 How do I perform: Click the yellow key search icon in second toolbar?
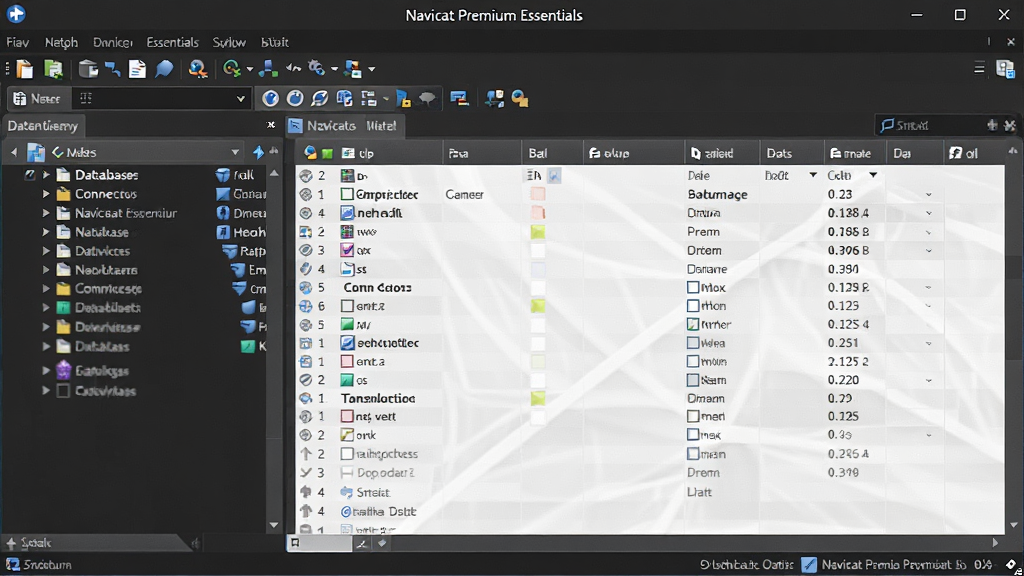(x=520, y=99)
